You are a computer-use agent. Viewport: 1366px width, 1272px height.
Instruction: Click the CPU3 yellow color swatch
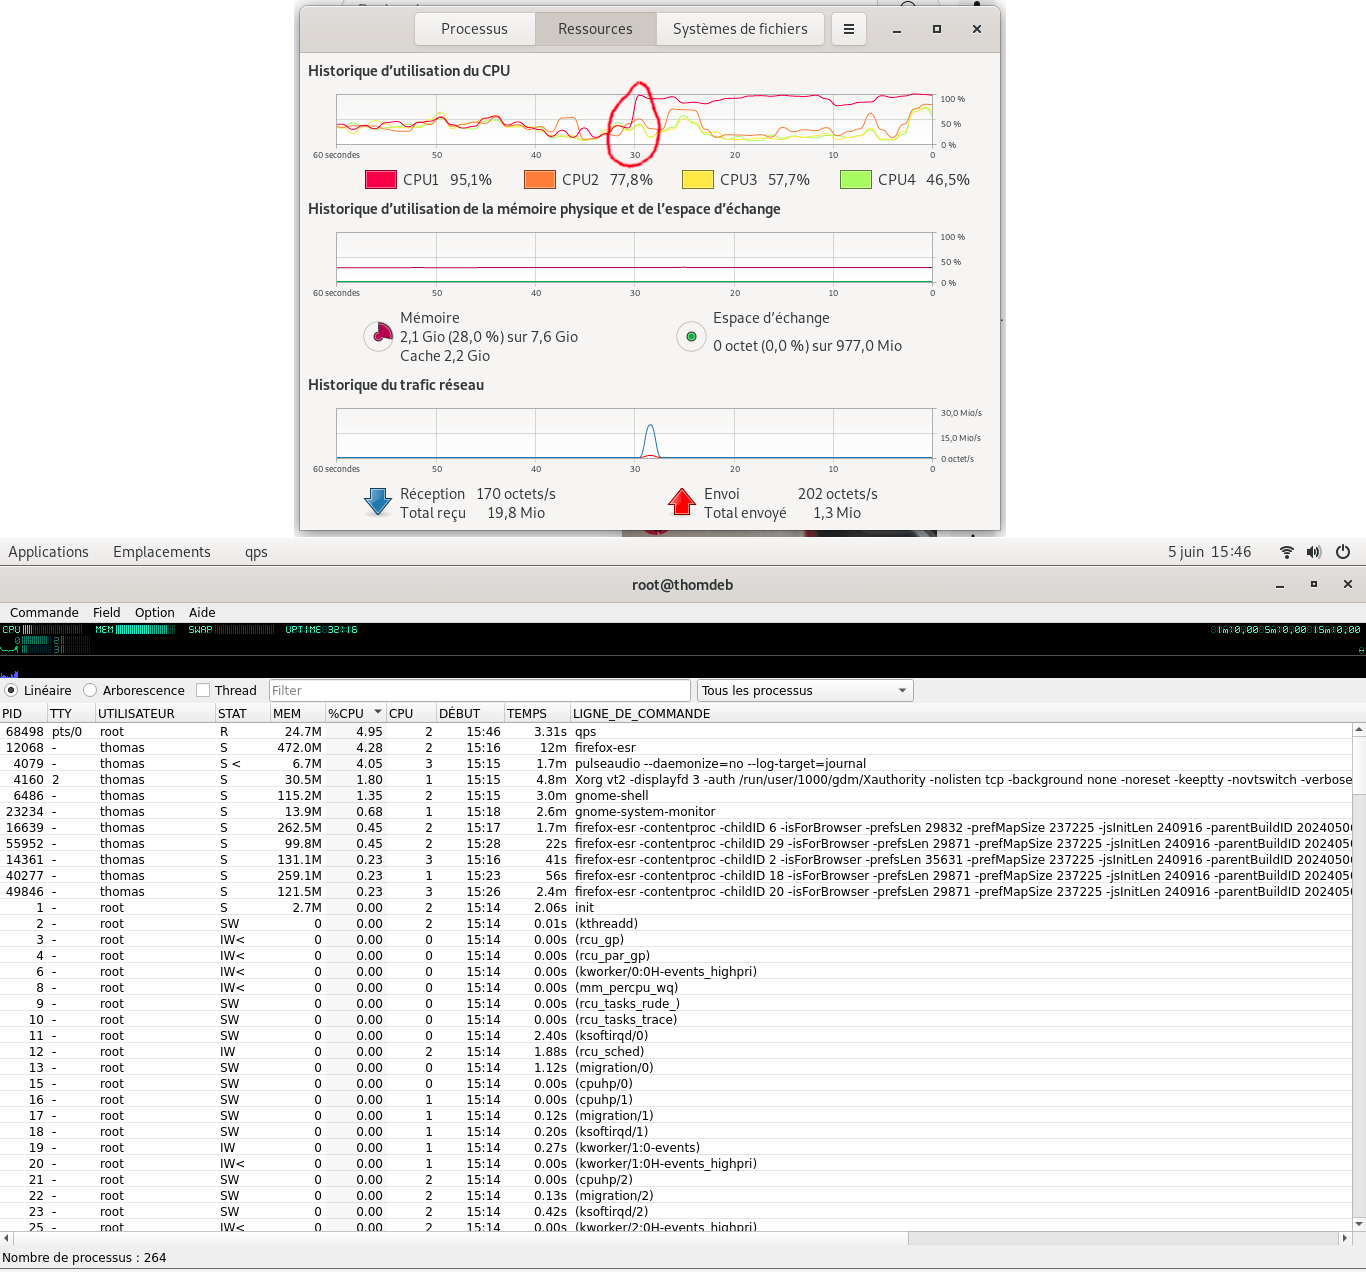pos(698,180)
